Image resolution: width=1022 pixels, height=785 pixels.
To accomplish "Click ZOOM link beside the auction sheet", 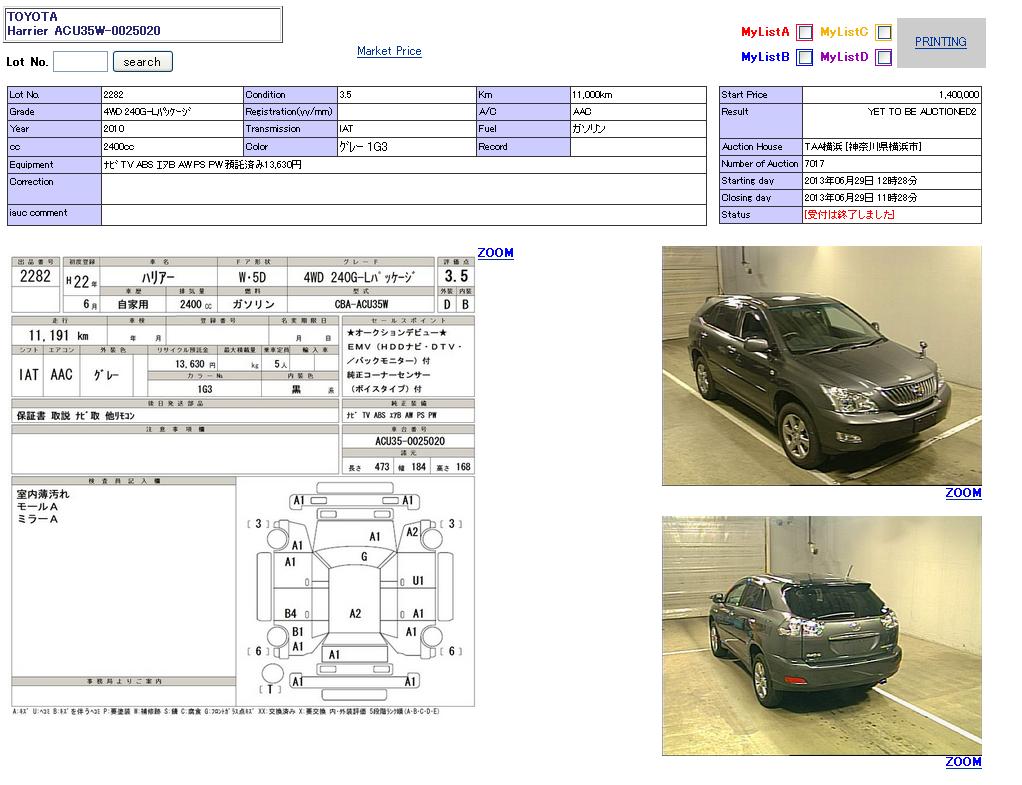I will click(495, 253).
